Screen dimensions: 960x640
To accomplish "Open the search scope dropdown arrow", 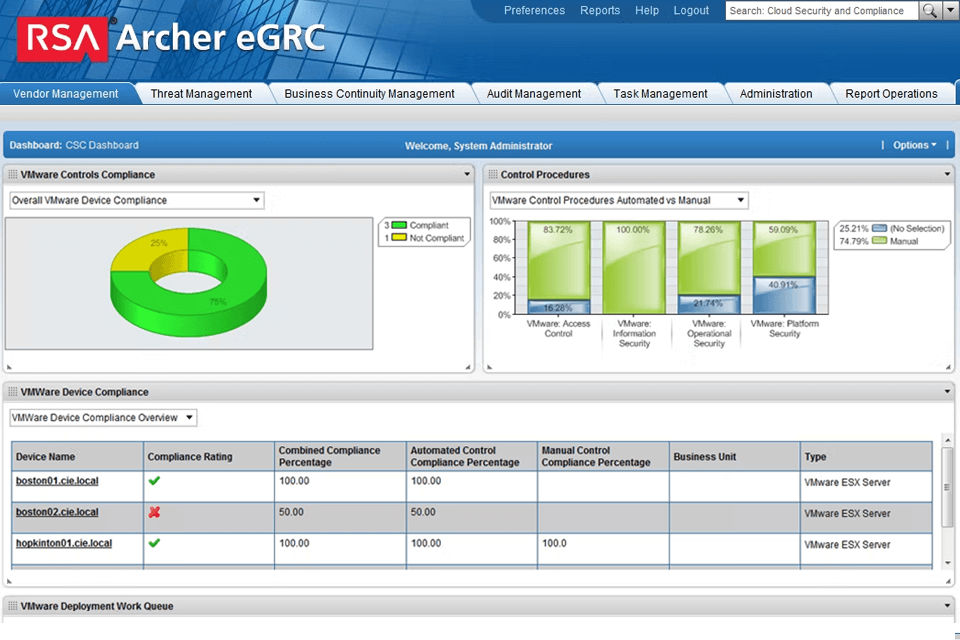I will point(952,10).
